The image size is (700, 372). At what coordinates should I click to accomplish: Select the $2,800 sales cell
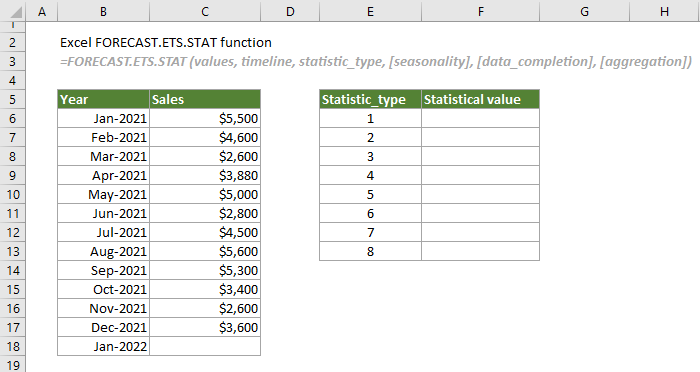click(x=205, y=213)
